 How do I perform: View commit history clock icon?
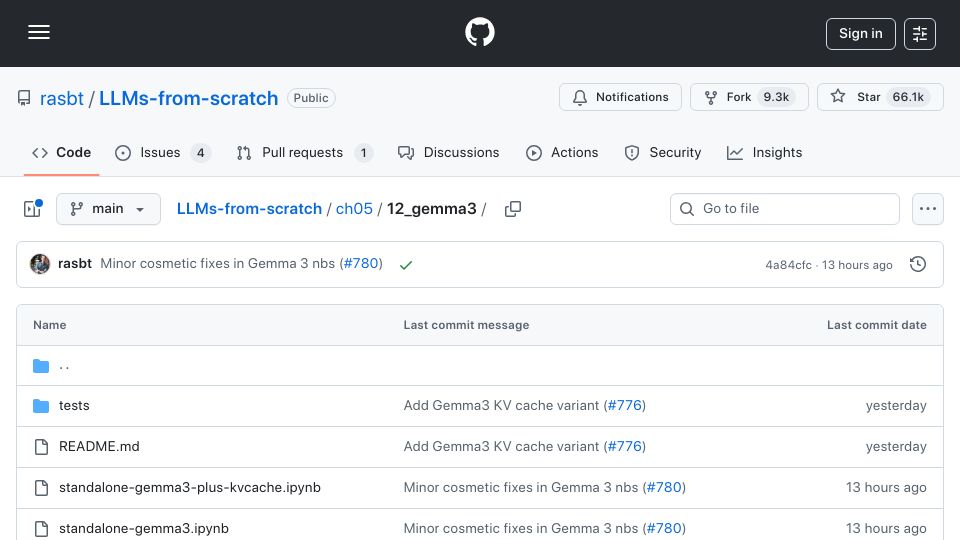[918, 264]
